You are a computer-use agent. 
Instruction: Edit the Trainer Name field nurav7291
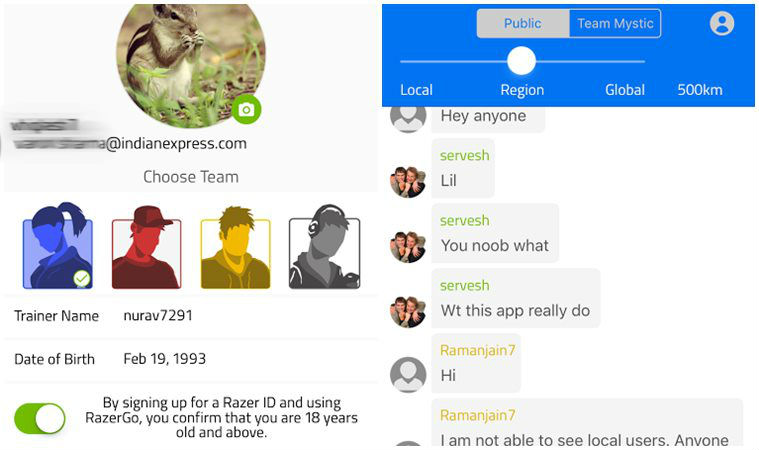[191, 315]
